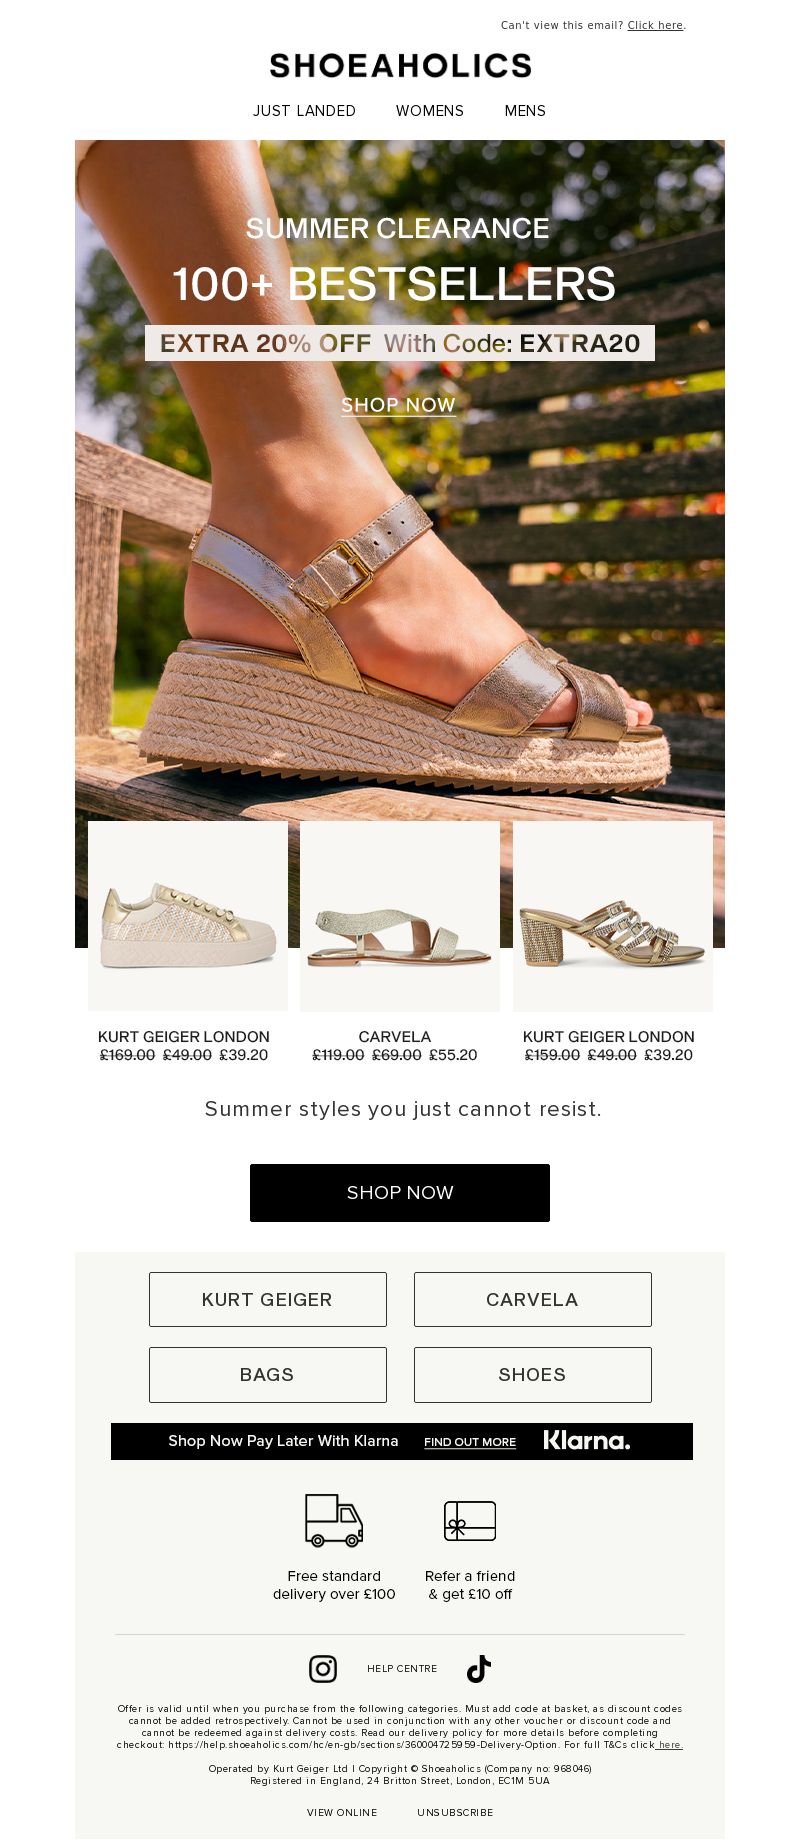The width and height of the screenshot is (800, 1841).
Task: Open the Instagram icon link
Action: pyautogui.click(x=323, y=1668)
